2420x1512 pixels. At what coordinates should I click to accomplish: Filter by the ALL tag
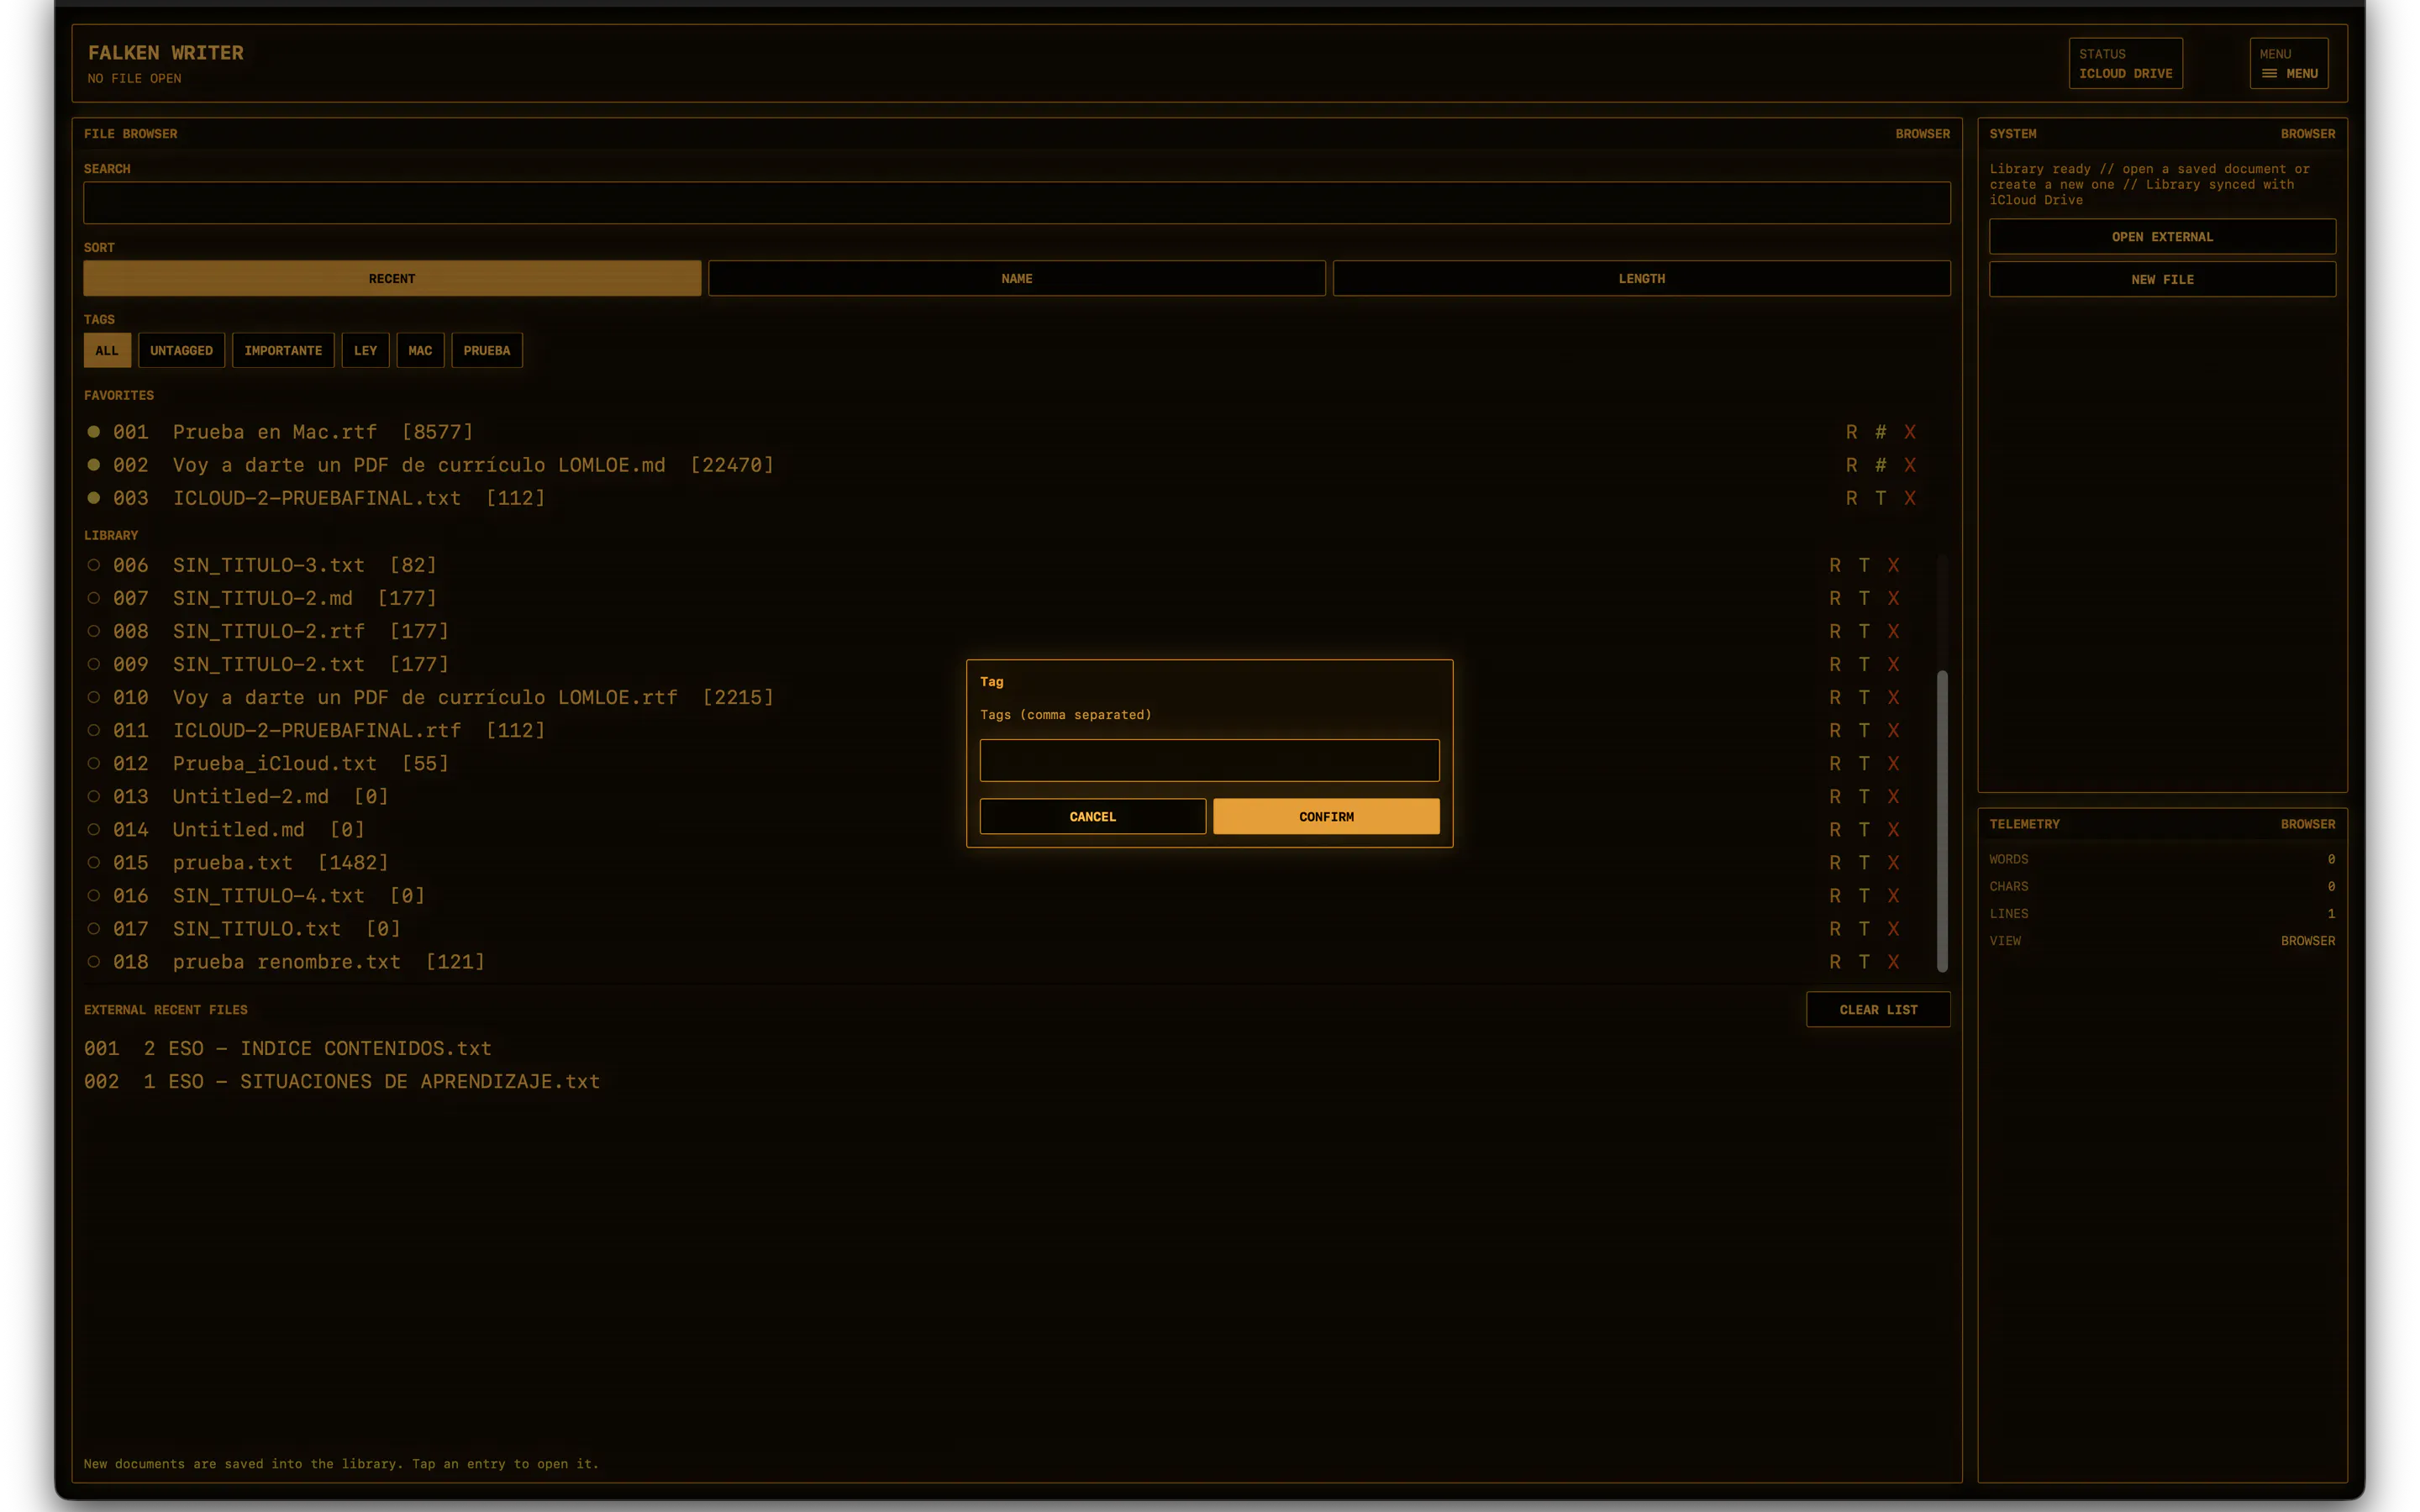click(x=107, y=350)
